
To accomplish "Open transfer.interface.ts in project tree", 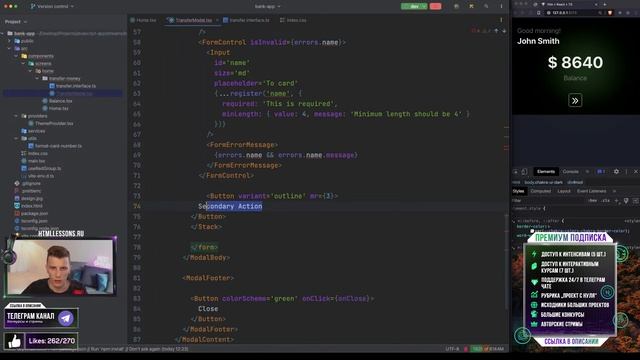I will click(73, 86).
